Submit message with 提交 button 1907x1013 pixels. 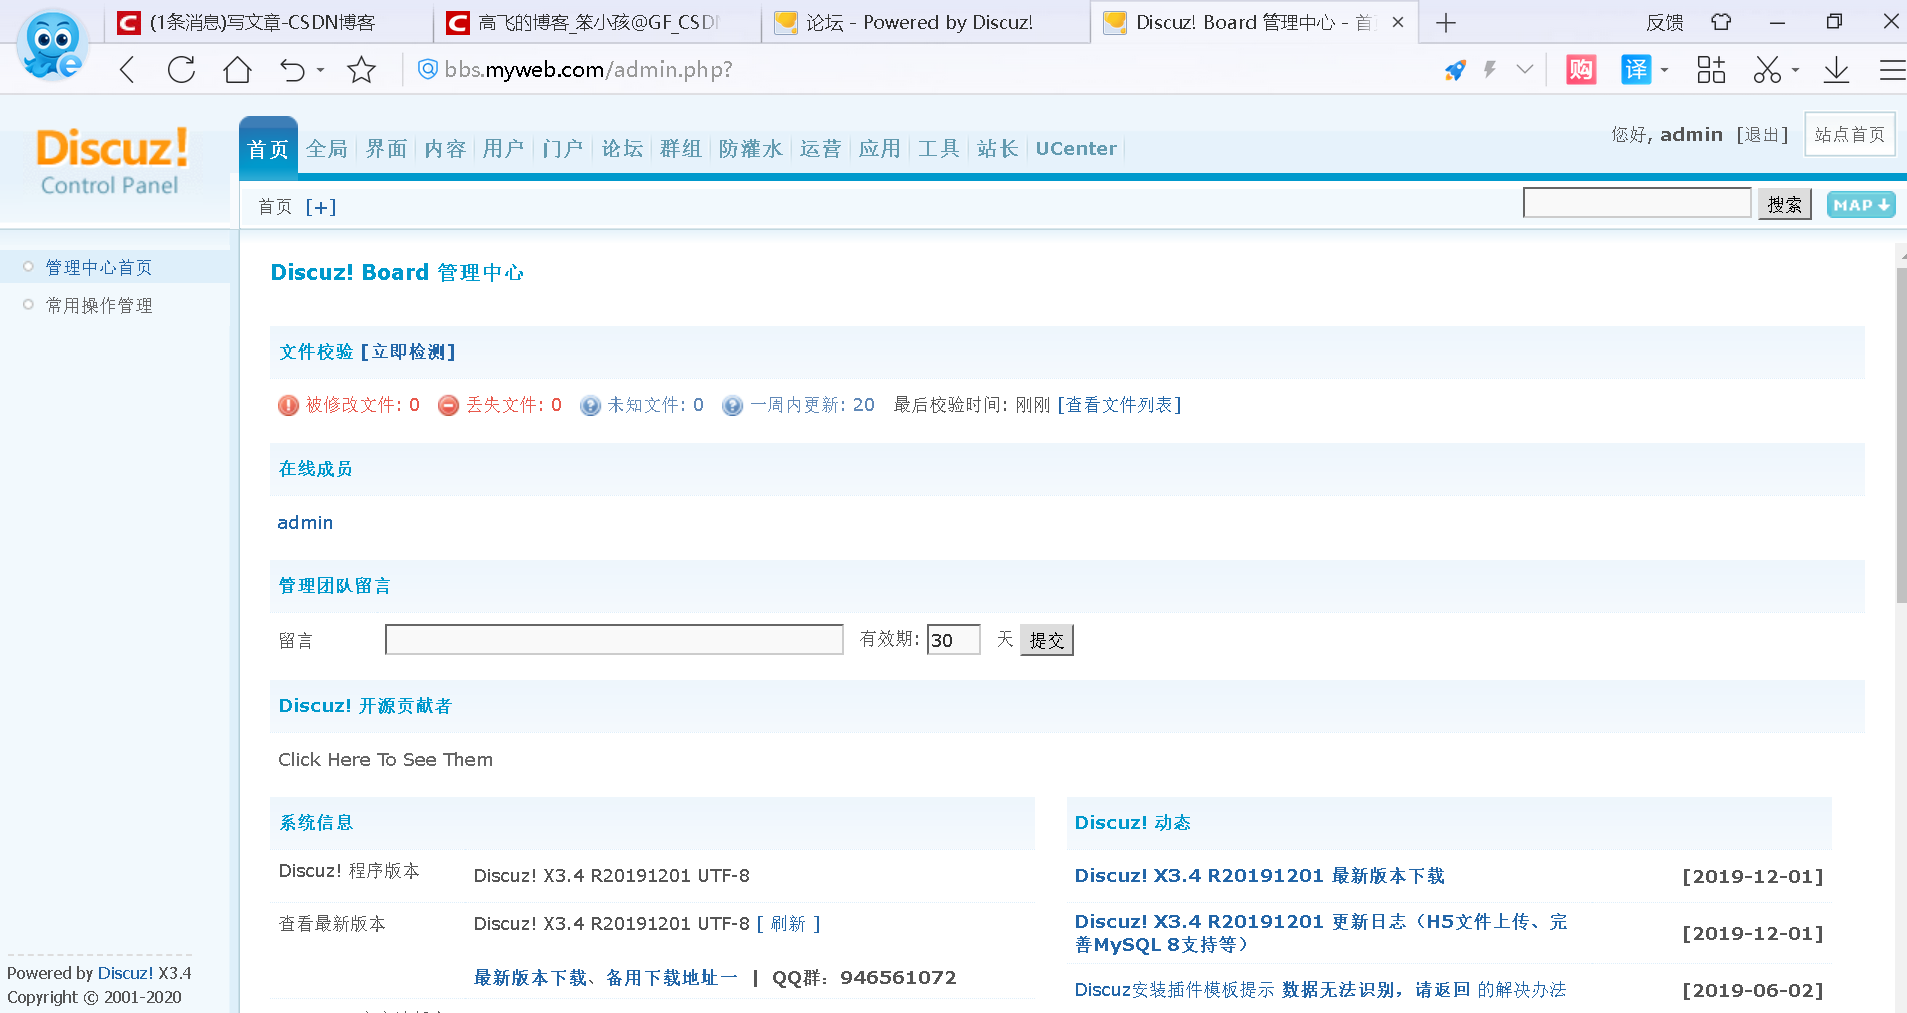coord(1047,640)
